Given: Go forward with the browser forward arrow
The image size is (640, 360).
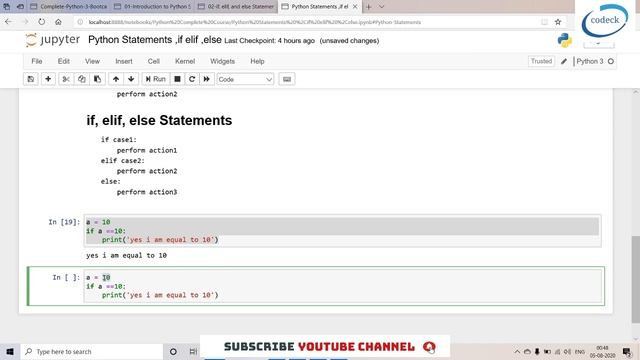Looking at the screenshot, I should (25, 22).
